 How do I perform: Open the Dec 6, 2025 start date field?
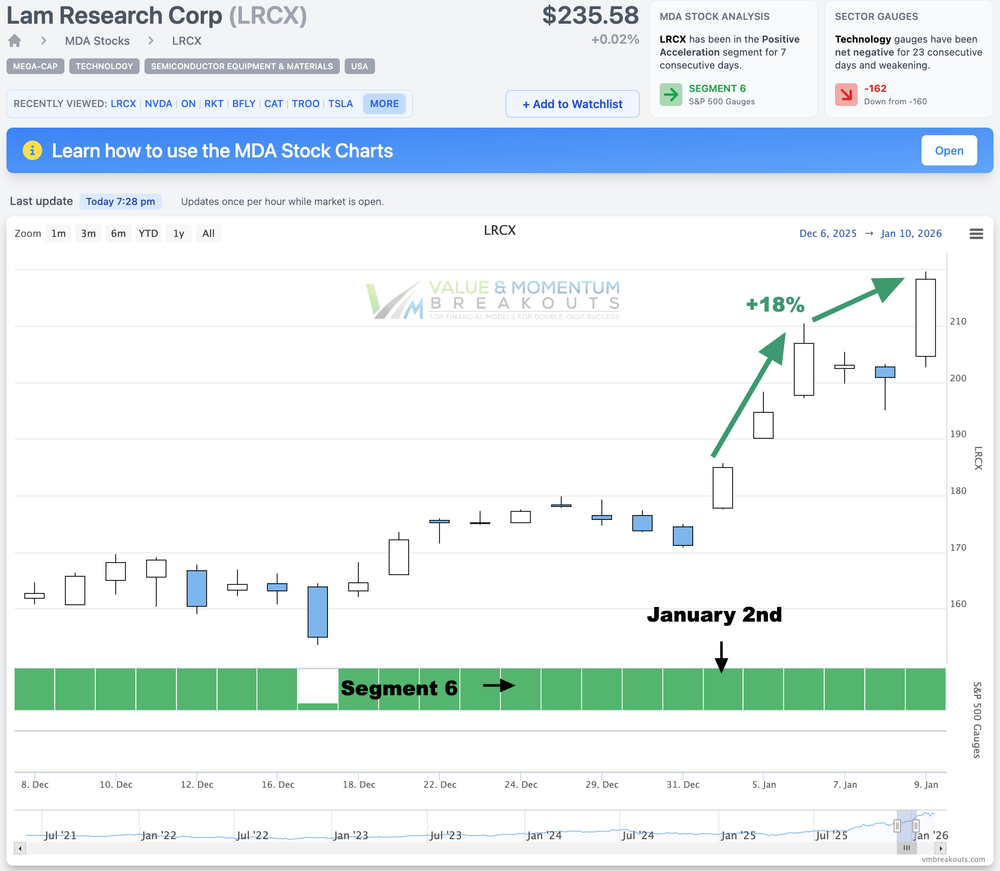point(828,233)
